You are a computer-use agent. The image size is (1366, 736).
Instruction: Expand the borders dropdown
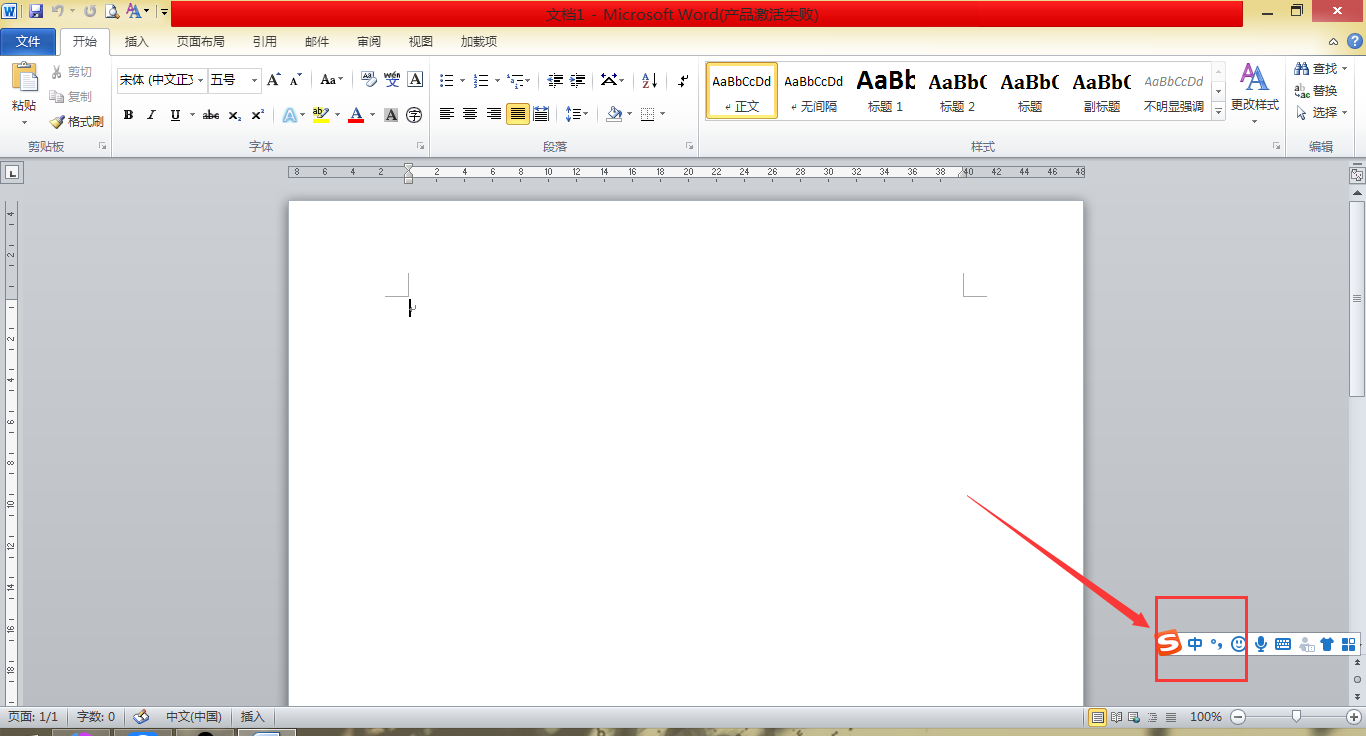coord(662,114)
